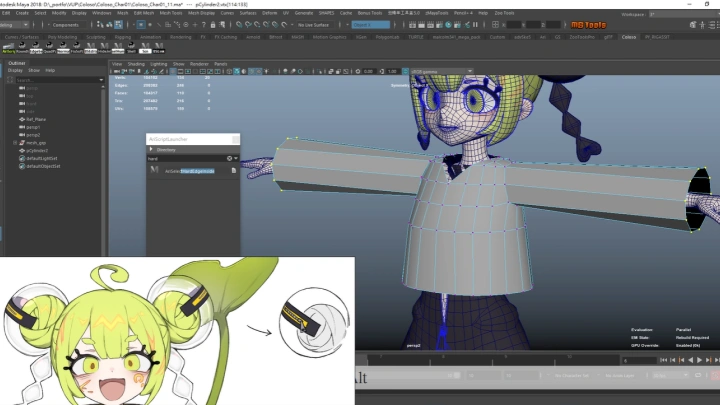Click the pause Viewport 2.0 icon
The width and height of the screenshot is (720, 405).
[475, 25]
